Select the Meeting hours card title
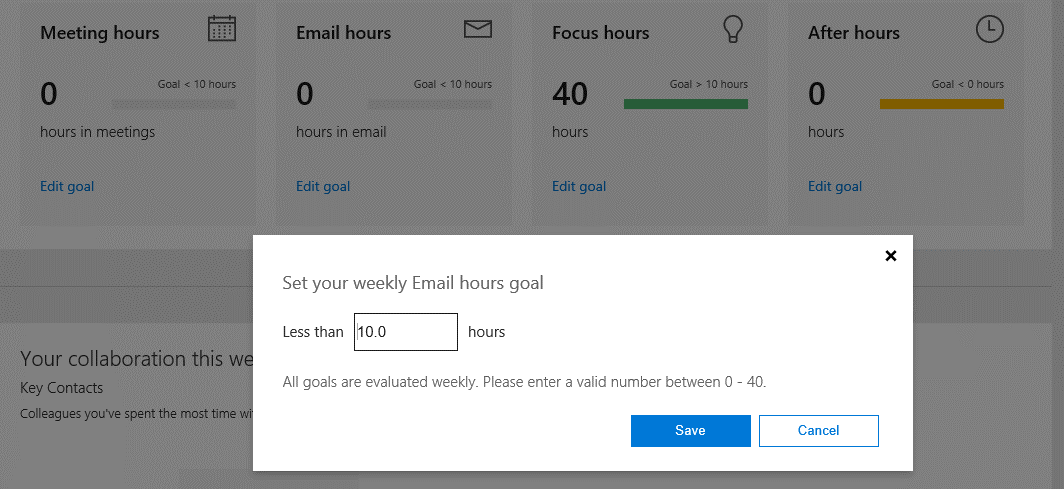The height and width of the screenshot is (489, 1064). pos(100,33)
